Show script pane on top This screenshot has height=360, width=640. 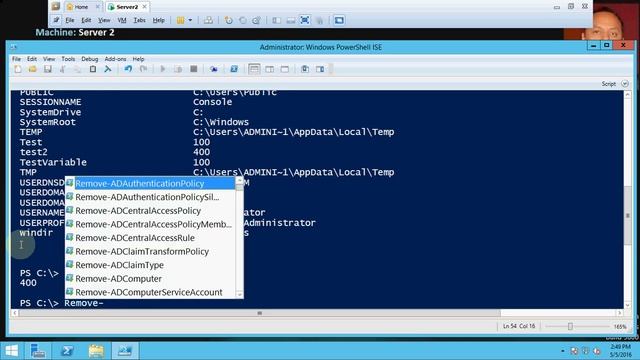point(254,69)
